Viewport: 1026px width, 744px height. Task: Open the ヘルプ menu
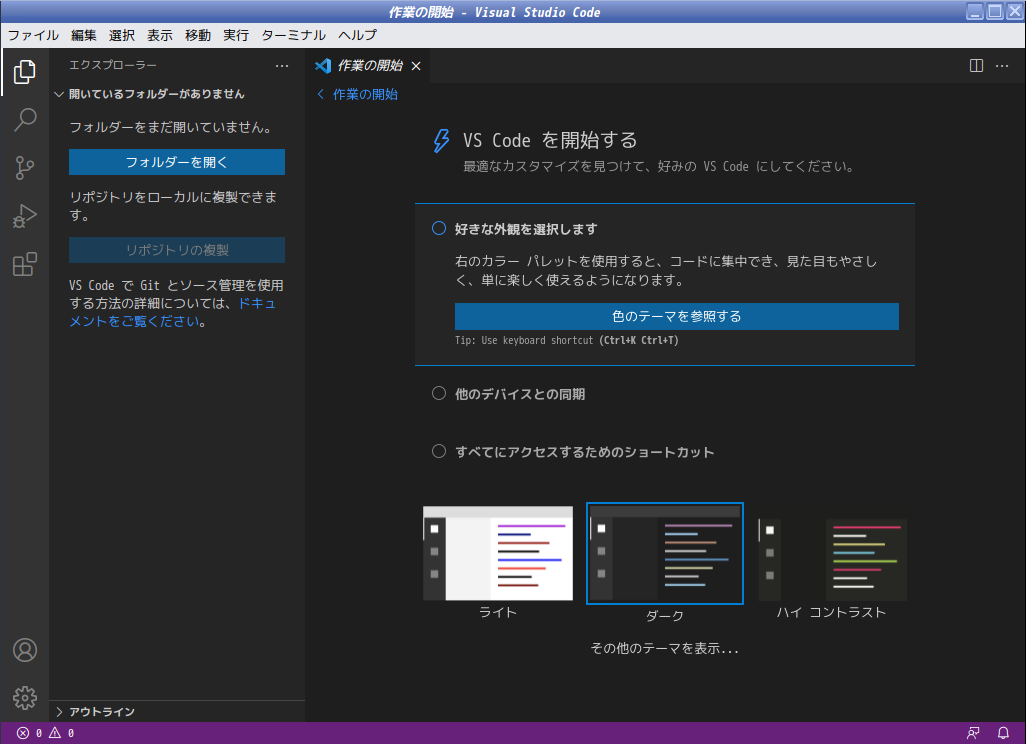(x=357, y=35)
